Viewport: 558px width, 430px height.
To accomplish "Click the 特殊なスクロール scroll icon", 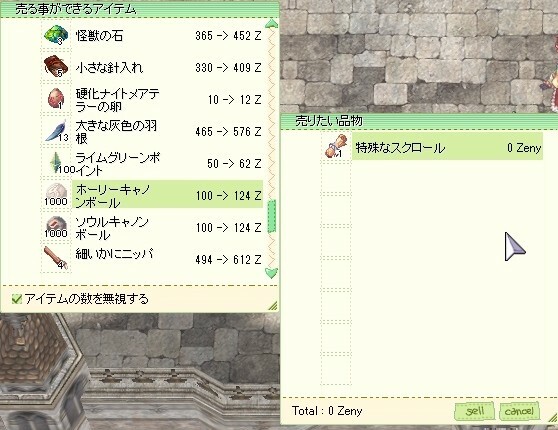I will click(336, 146).
